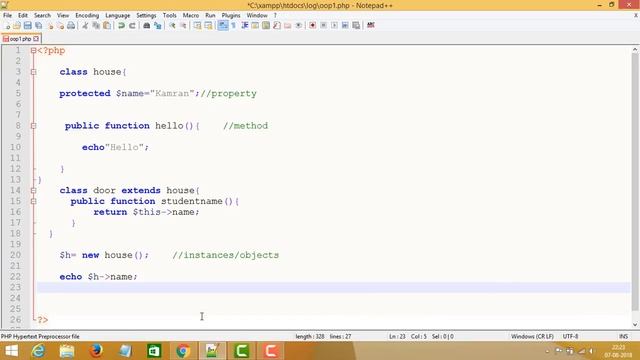Viewport: 640px width, 360px height.
Task: Click the Redo arrow icon
Action: [x=132, y=26]
